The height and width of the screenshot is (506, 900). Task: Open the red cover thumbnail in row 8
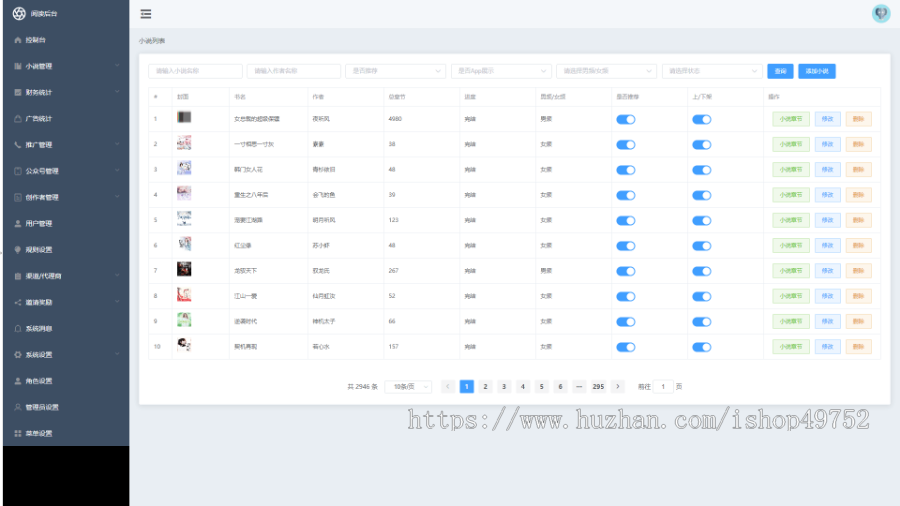[184, 294]
